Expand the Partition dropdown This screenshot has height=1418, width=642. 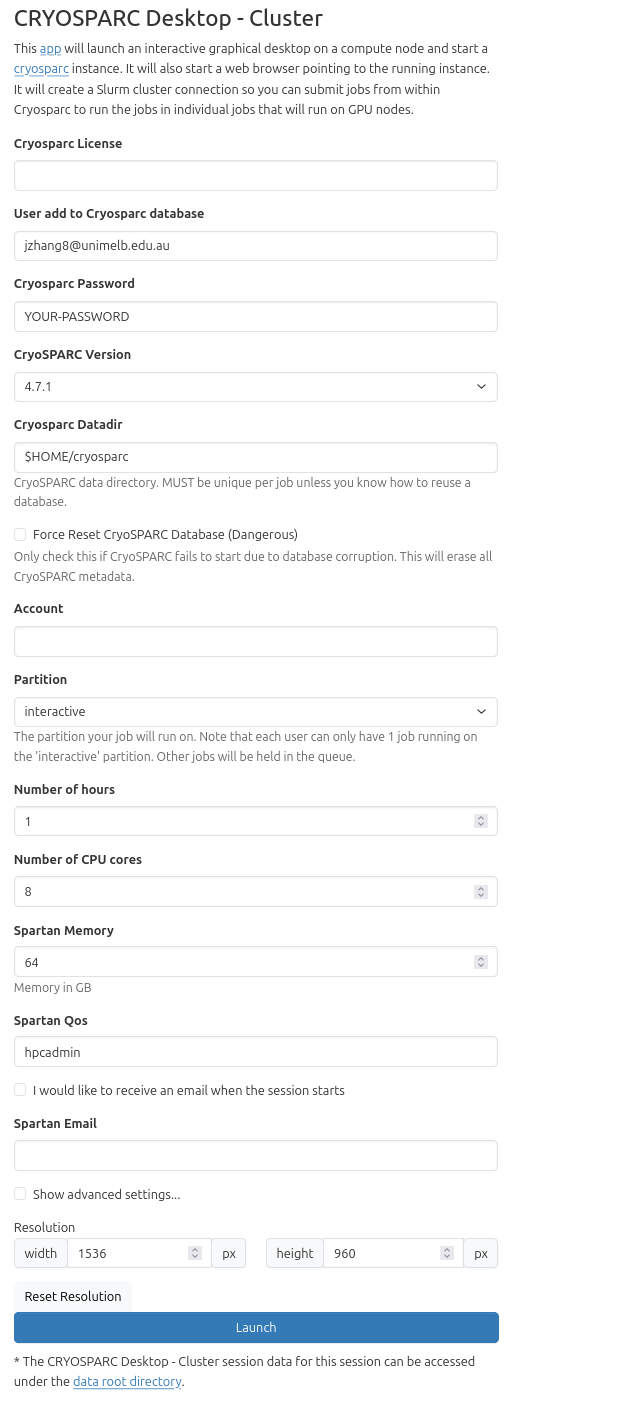[x=255, y=712]
